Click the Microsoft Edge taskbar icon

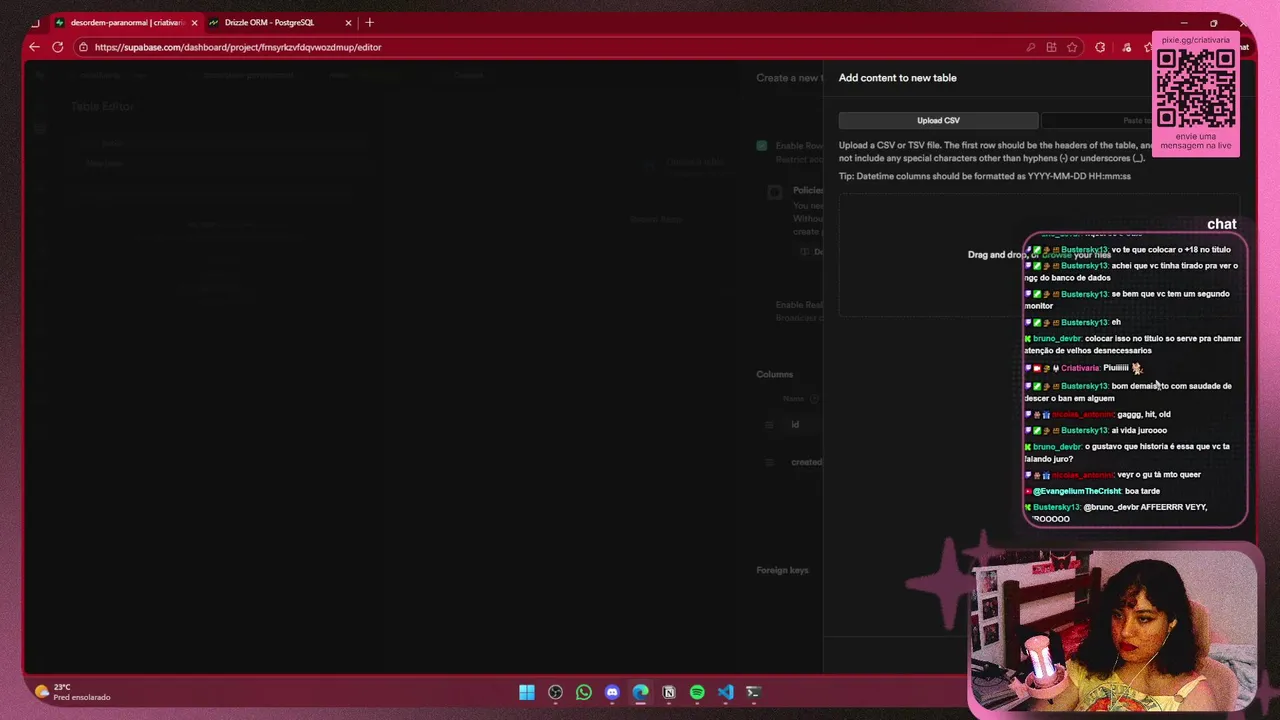click(x=640, y=692)
